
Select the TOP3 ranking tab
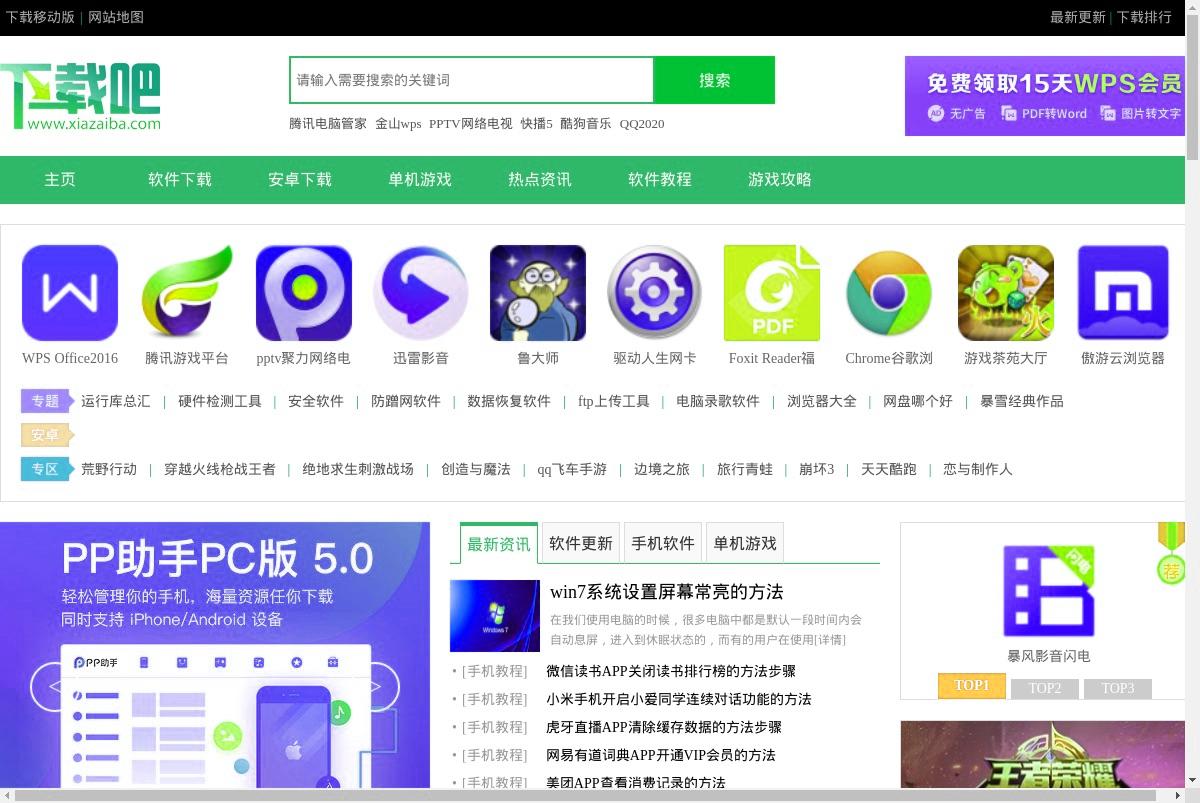tap(1118, 688)
